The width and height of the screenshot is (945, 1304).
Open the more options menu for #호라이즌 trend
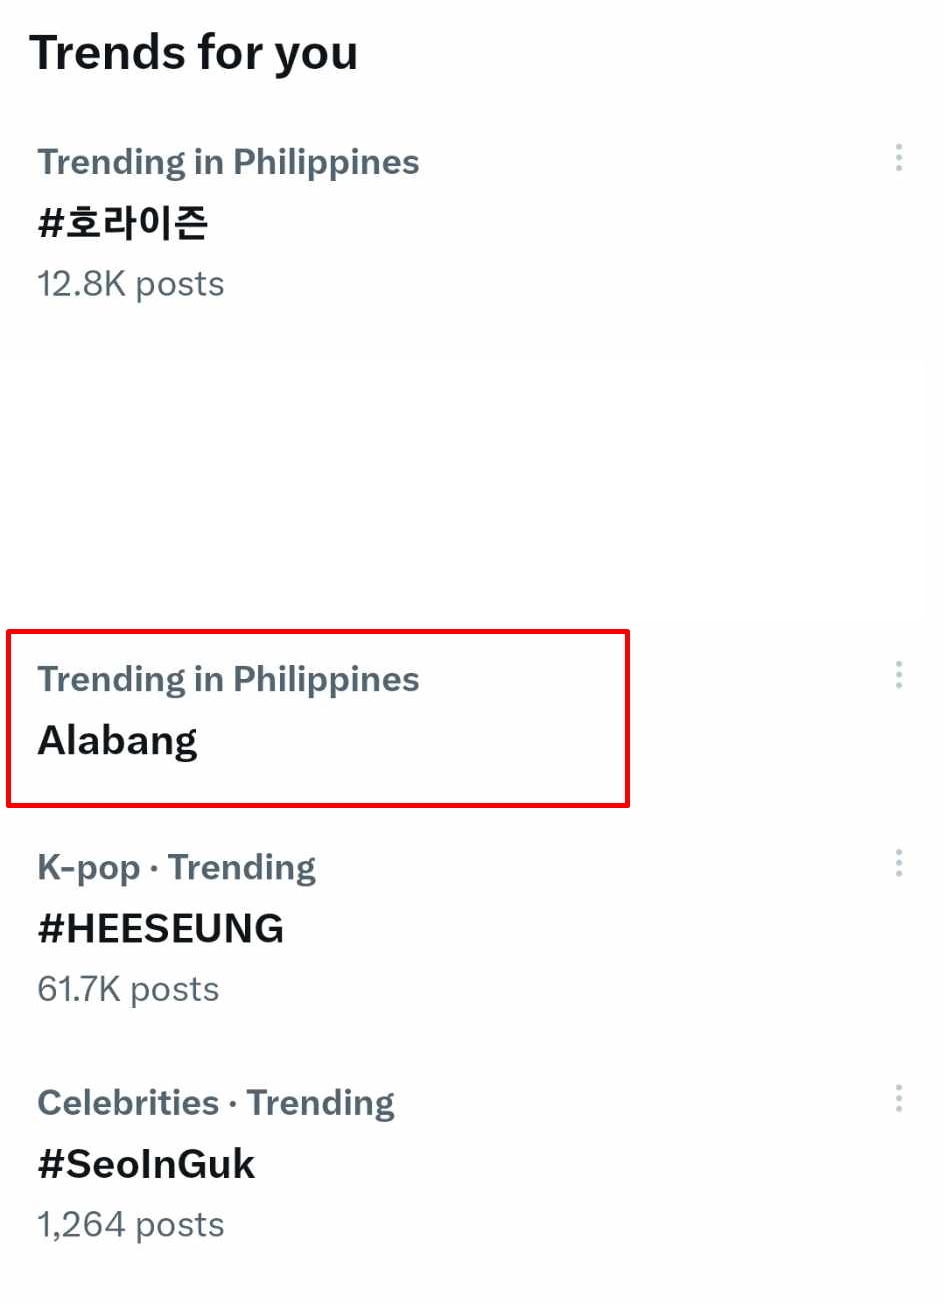tap(899, 159)
